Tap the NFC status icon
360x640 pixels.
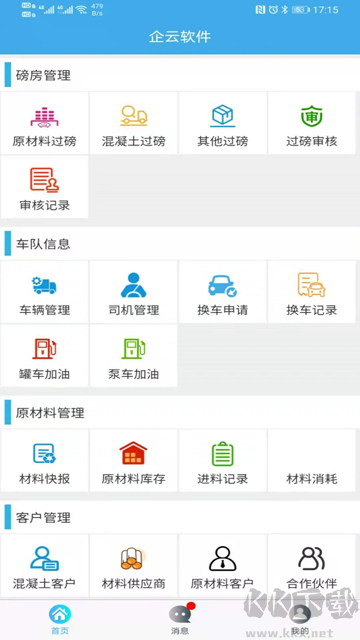(x=260, y=10)
